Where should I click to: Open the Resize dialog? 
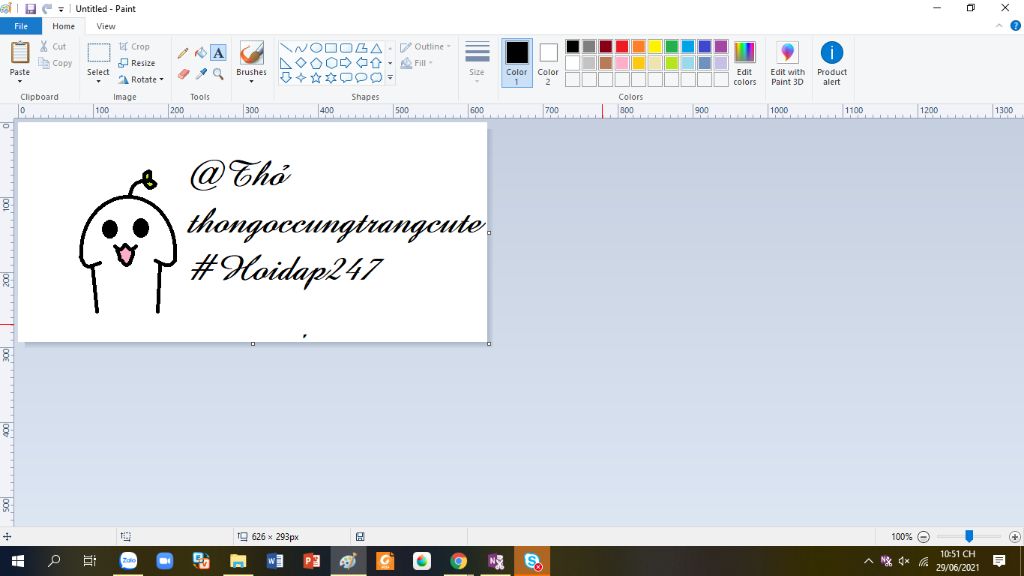(136, 63)
